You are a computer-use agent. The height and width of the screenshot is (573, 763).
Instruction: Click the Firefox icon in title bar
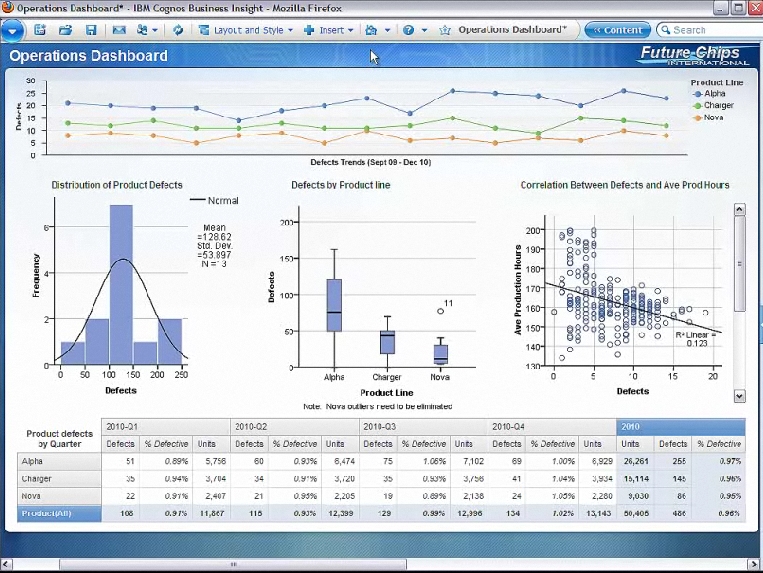(8, 8)
